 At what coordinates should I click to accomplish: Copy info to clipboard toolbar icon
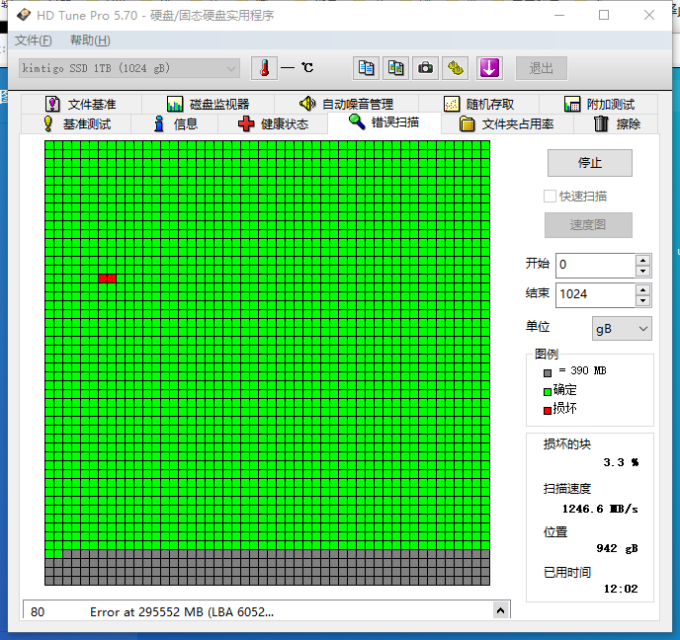pyautogui.click(x=366, y=68)
